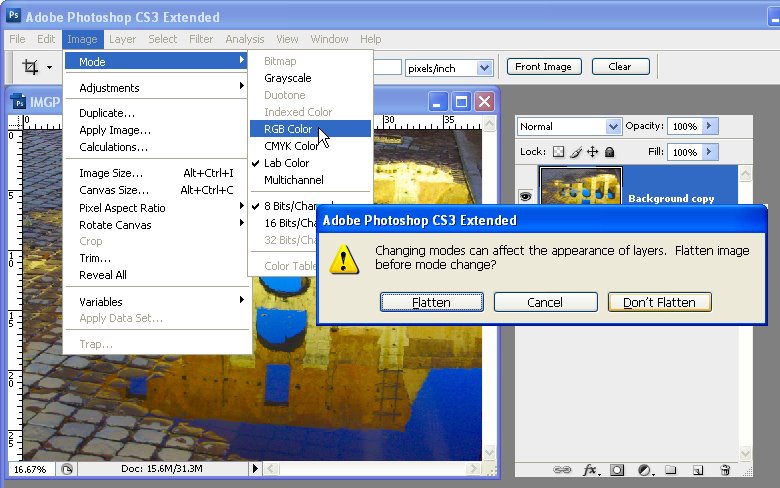Choose Grayscale in Mode submenu
Viewport: 780px width, 488px height.
[x=310, y=78]
